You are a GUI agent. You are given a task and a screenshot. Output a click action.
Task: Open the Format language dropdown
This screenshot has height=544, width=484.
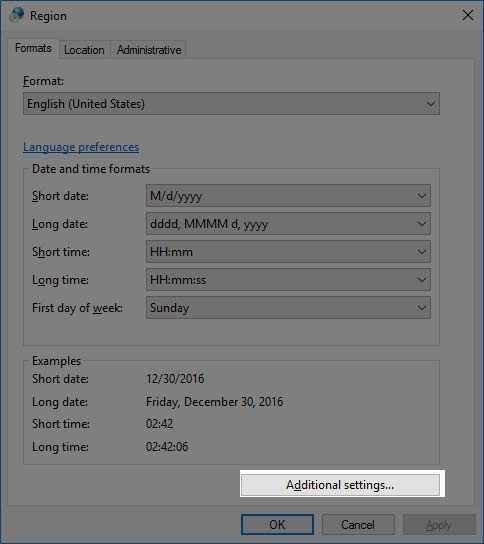pyautogui.click(x=231, y=103)
